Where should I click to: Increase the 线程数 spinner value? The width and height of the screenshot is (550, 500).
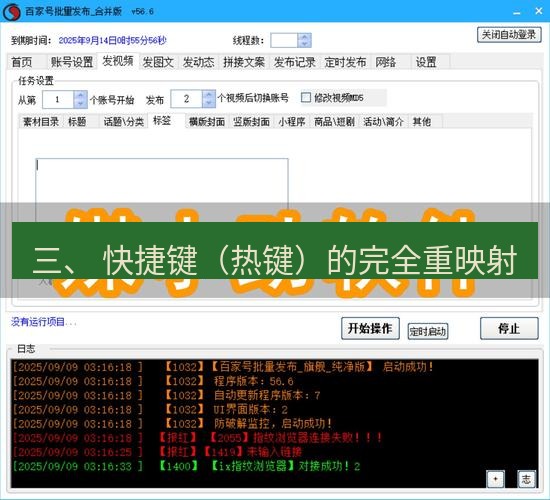(304, 37)
